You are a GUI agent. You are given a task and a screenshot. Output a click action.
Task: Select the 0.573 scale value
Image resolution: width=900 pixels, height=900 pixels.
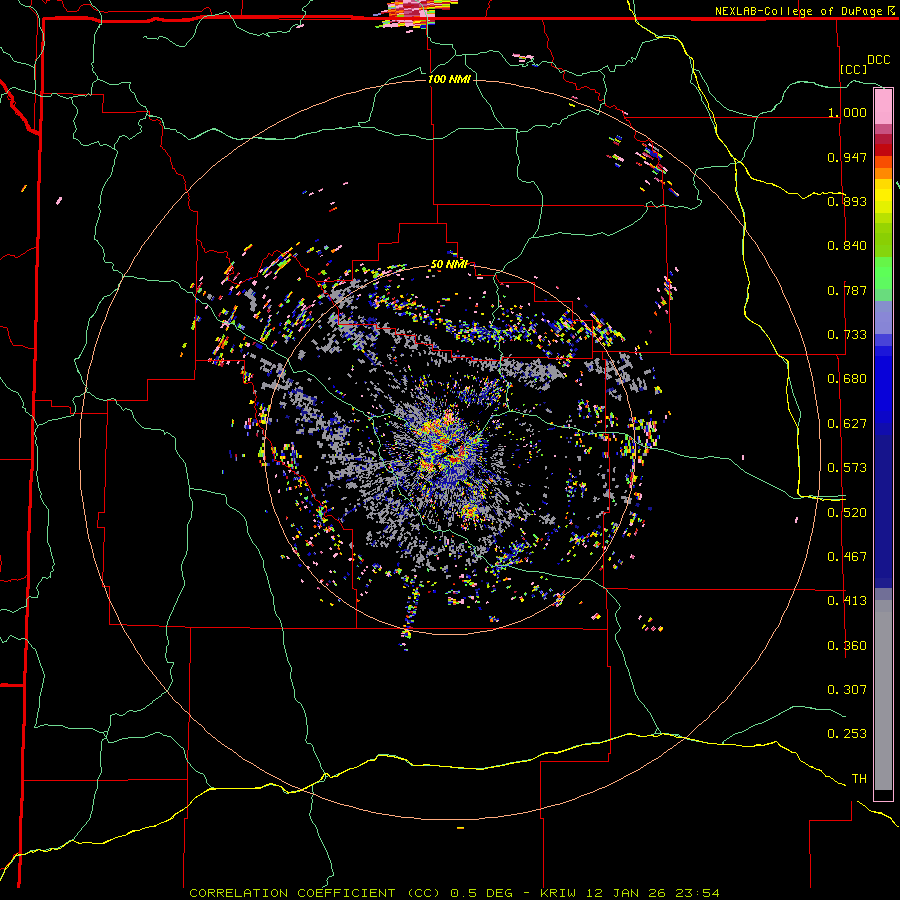click(847, 468)
